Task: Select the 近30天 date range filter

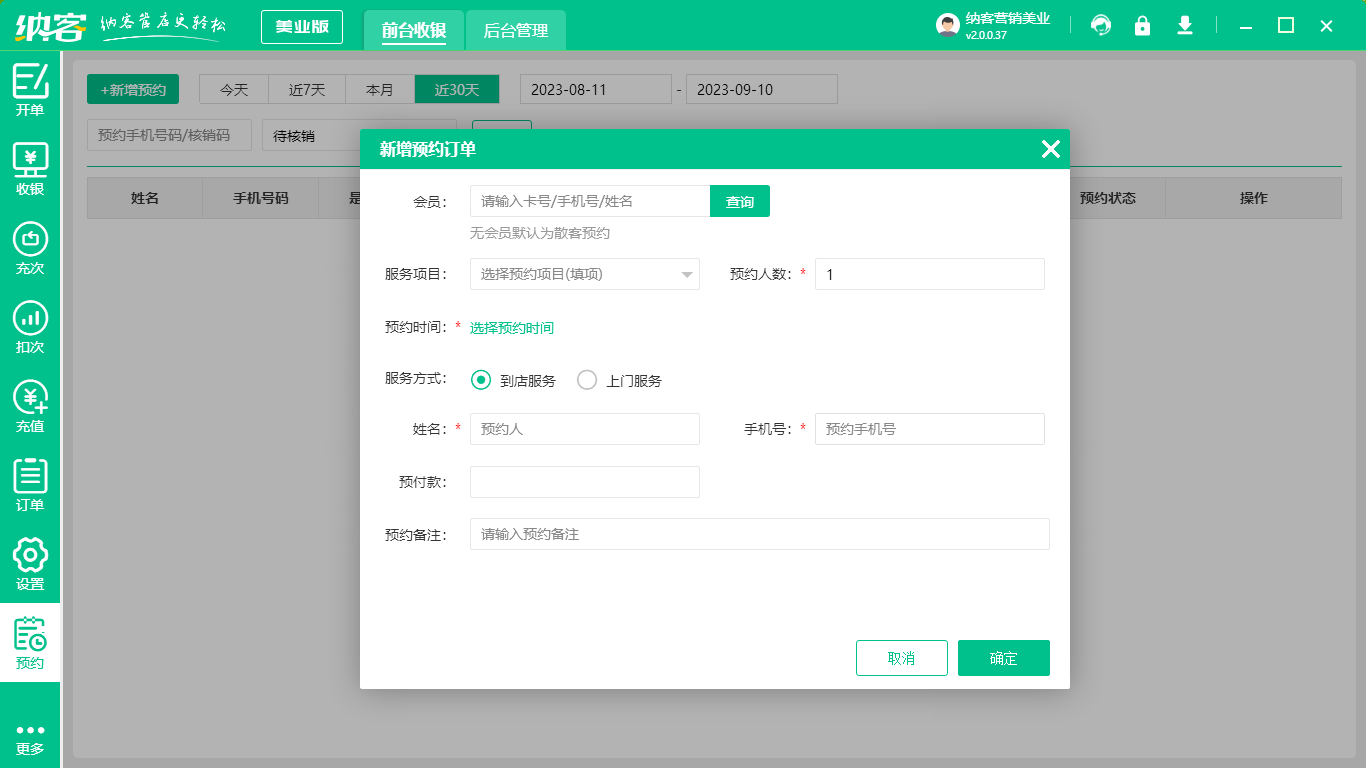Action: point(456,89)
